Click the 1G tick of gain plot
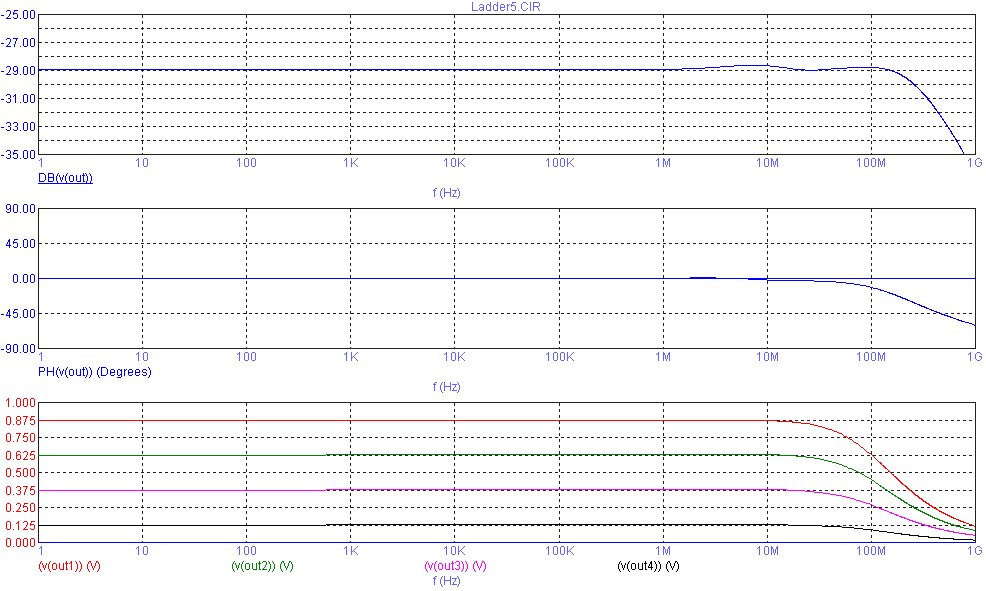This screenshot has height=591, width=986. (x=974, y=163)
